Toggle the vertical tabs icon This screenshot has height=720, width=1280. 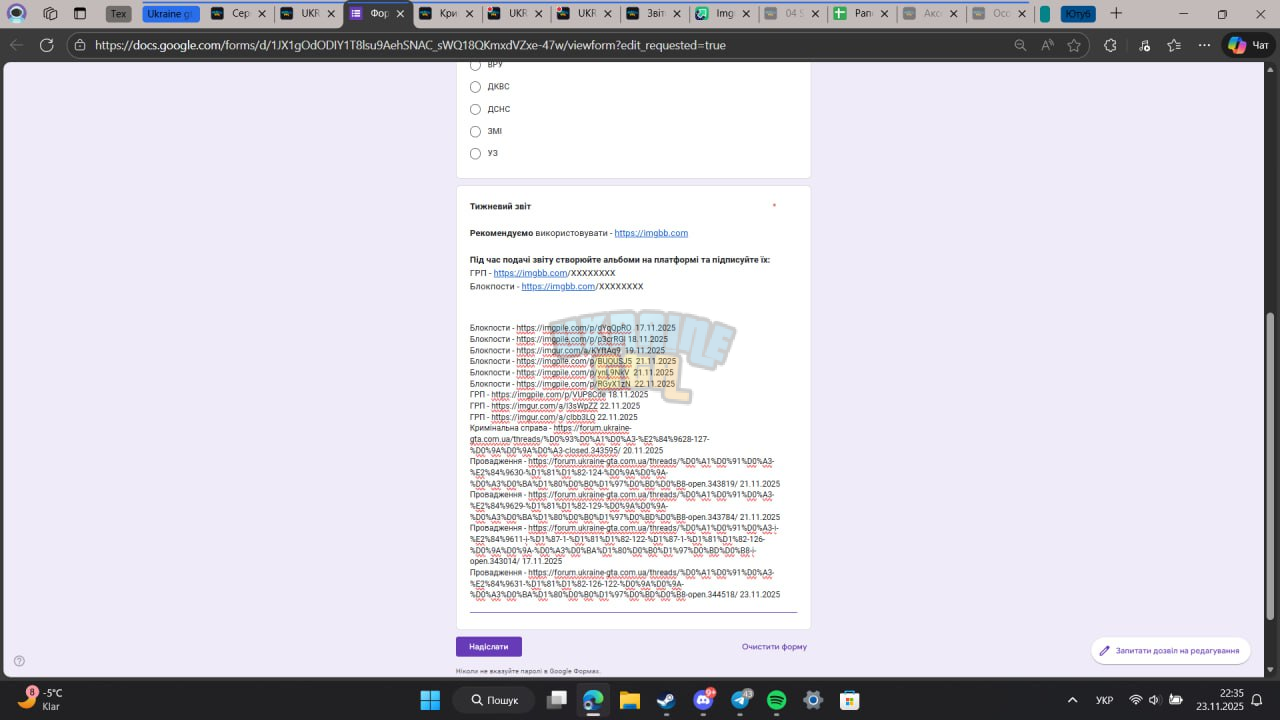[x=80, y=14]
